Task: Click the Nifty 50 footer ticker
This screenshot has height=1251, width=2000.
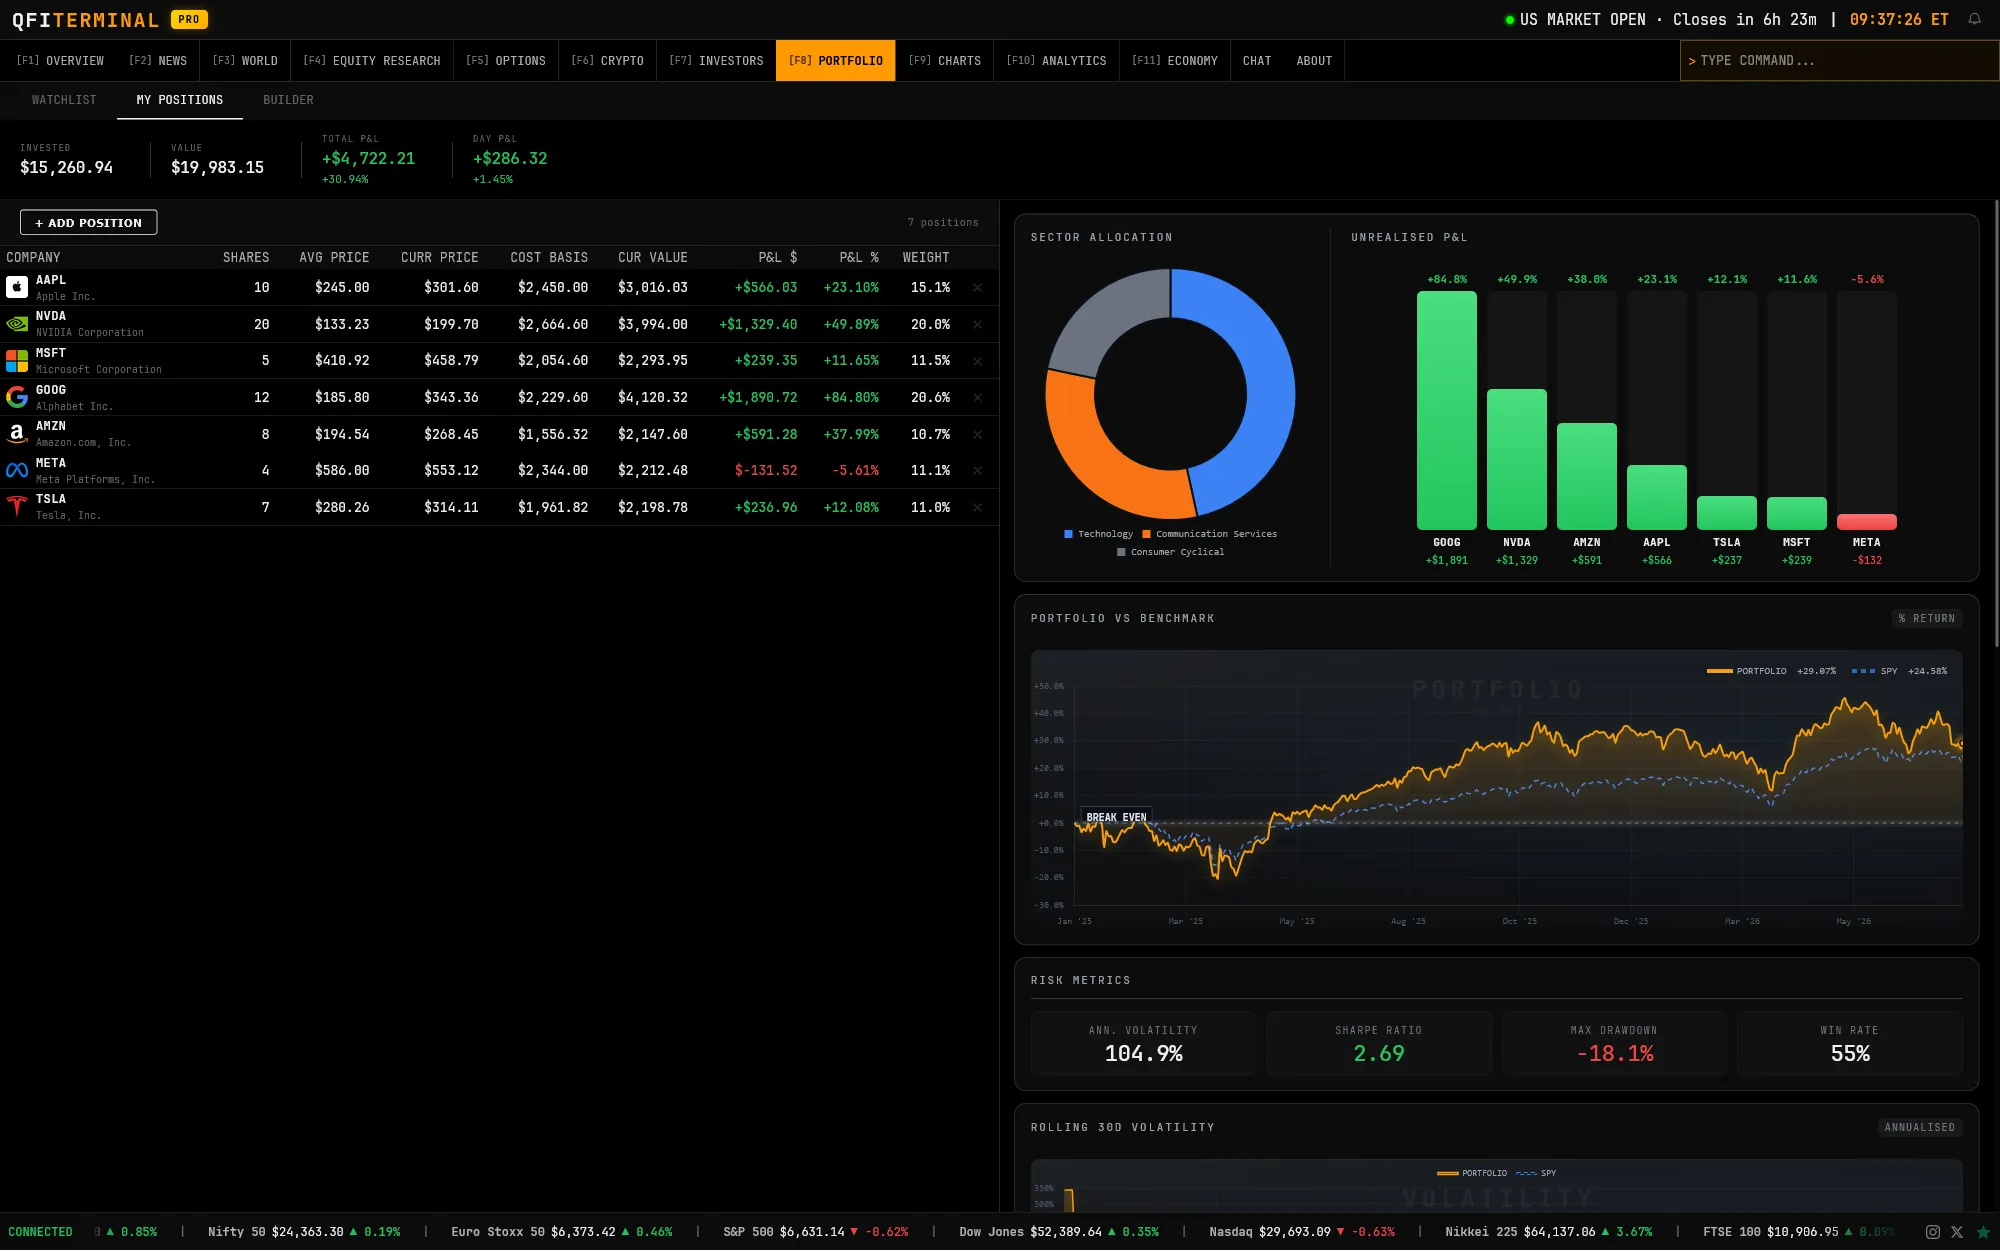Action: pos(304,1232)
